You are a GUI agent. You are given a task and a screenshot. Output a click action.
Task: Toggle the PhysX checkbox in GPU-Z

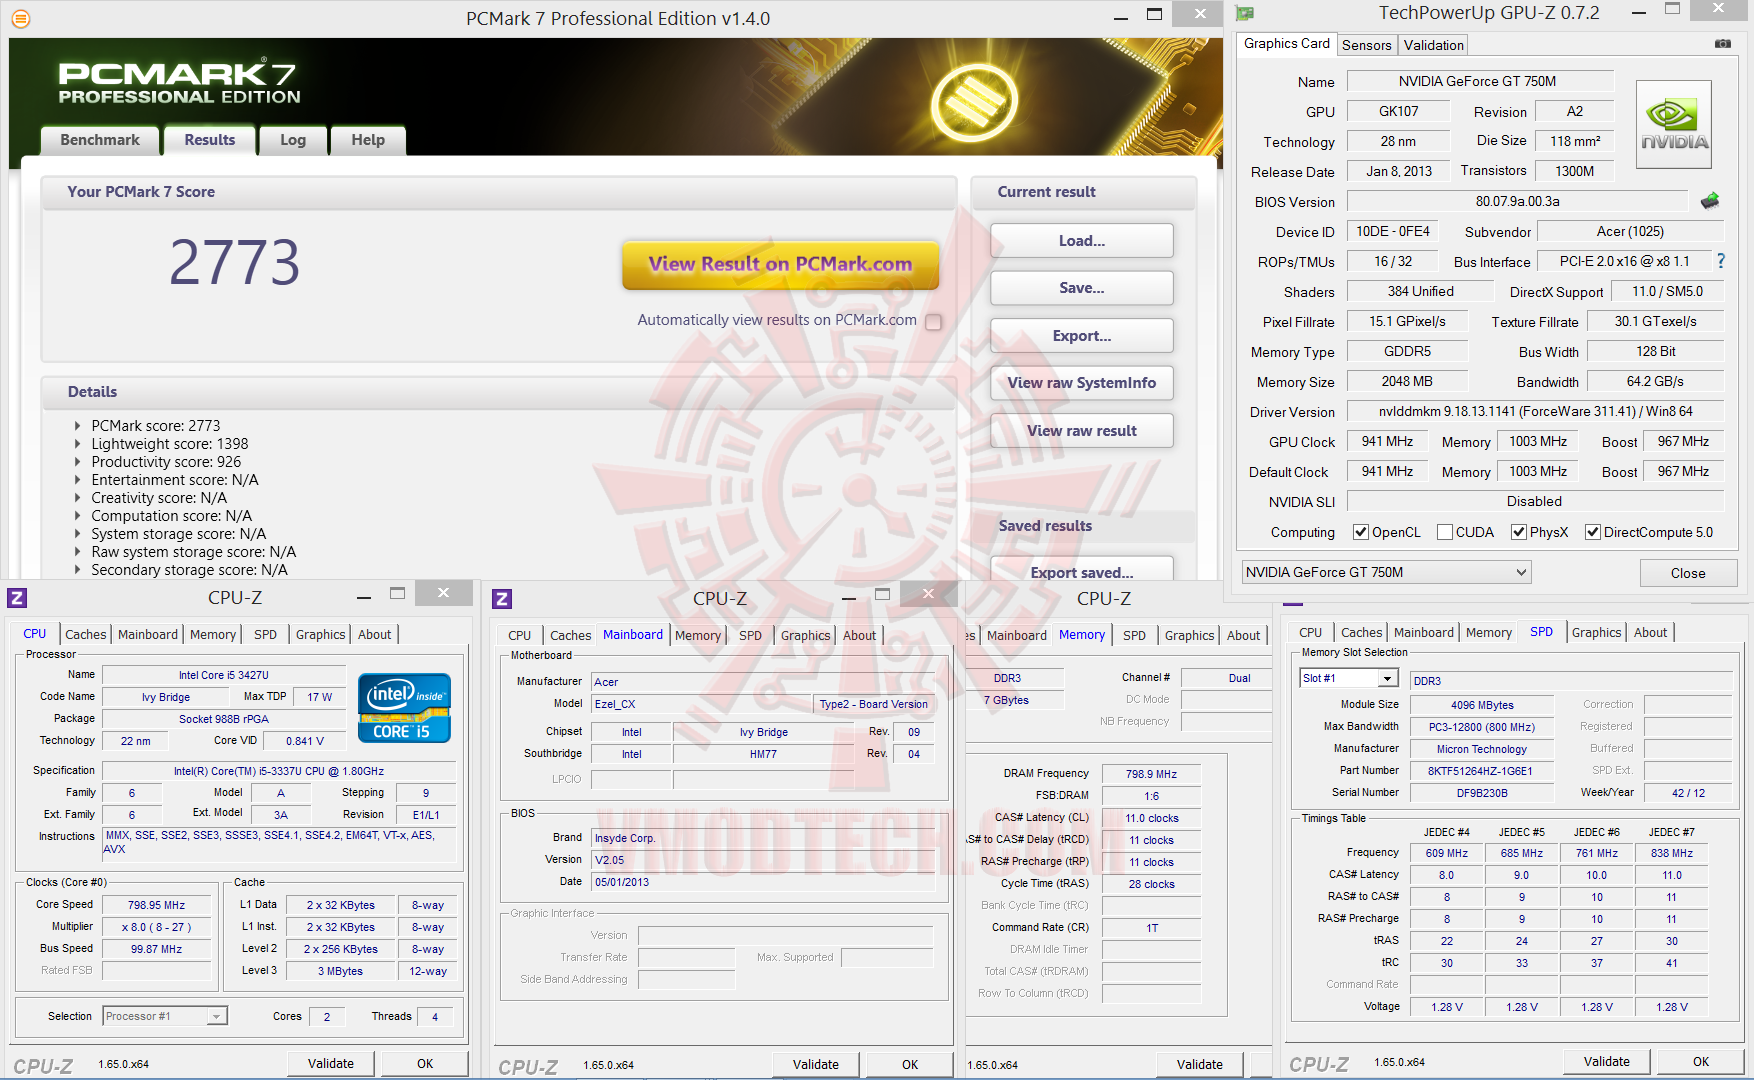(x=1518, y=532)
